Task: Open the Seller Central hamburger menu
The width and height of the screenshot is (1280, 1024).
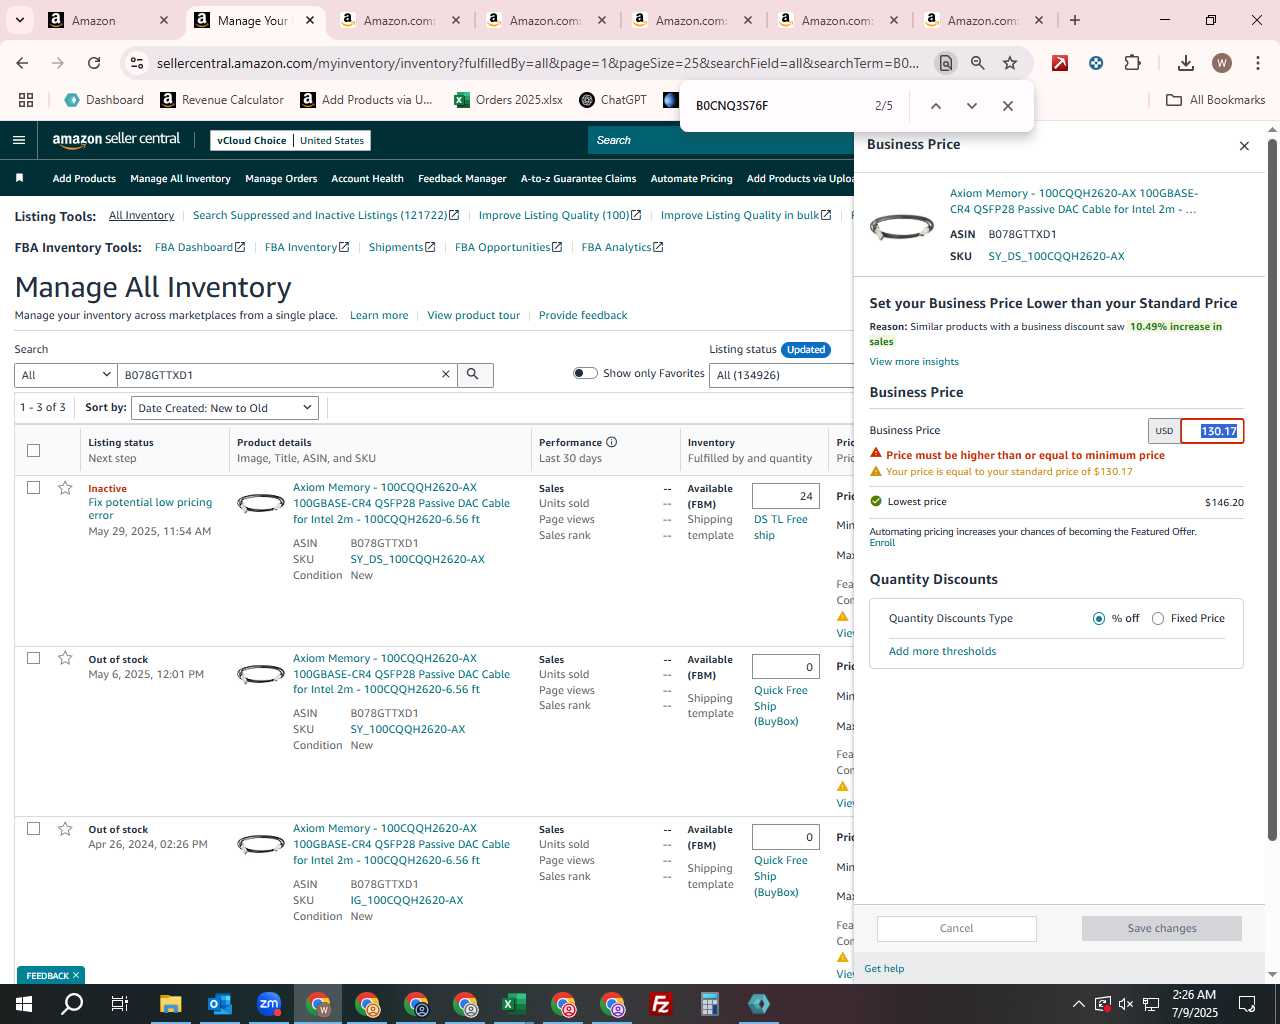Action: tap(18, 140)
